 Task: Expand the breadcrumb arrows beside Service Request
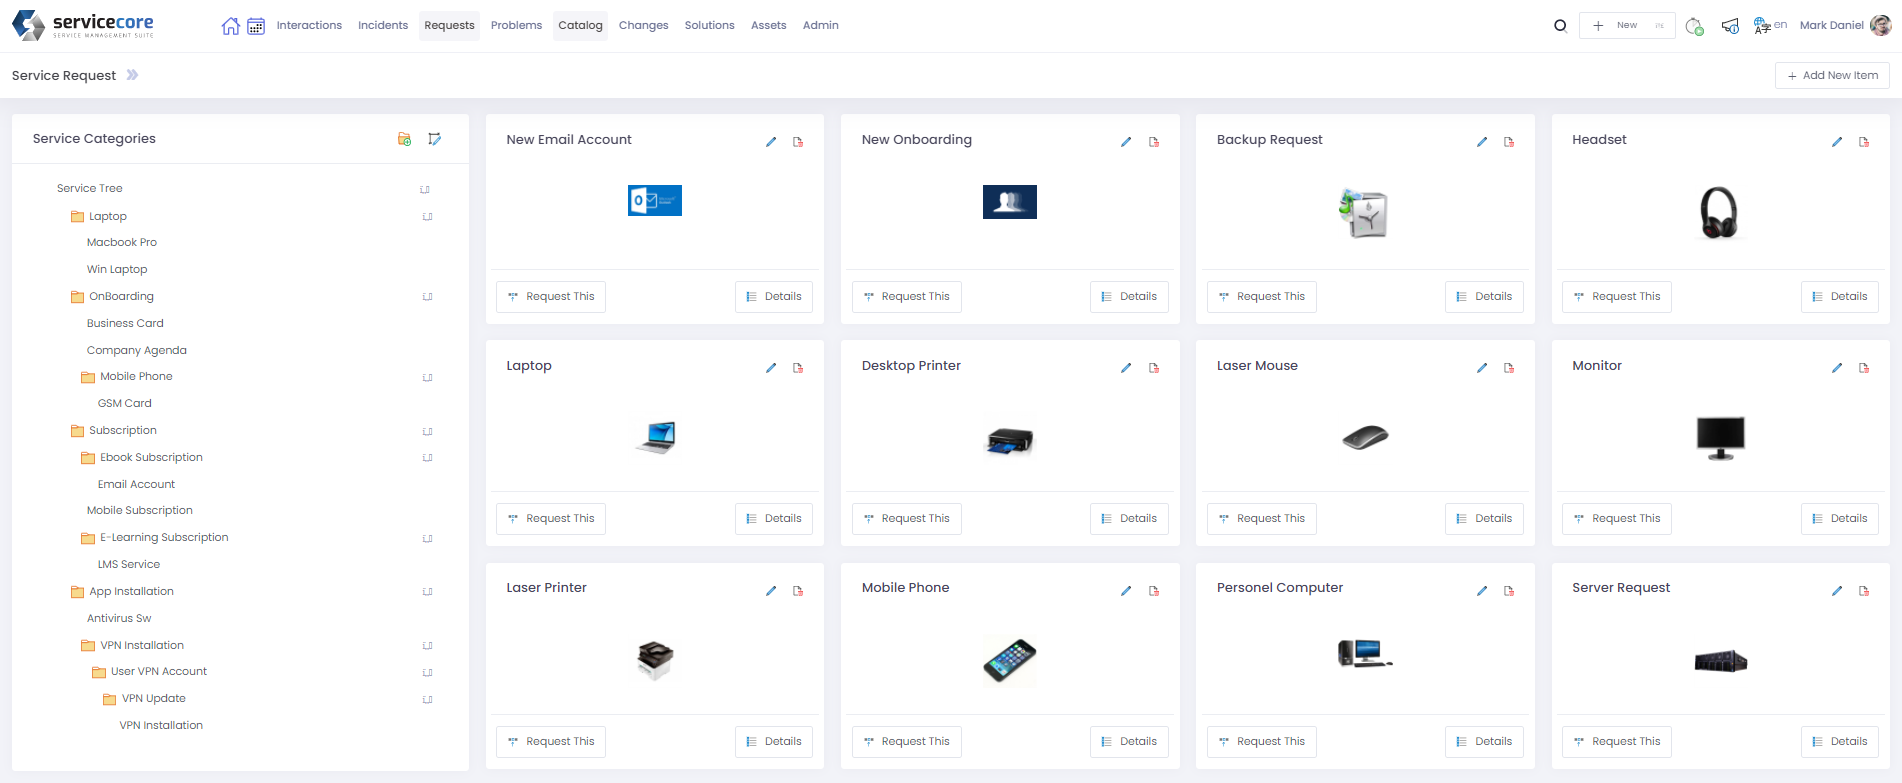(132, 75)
